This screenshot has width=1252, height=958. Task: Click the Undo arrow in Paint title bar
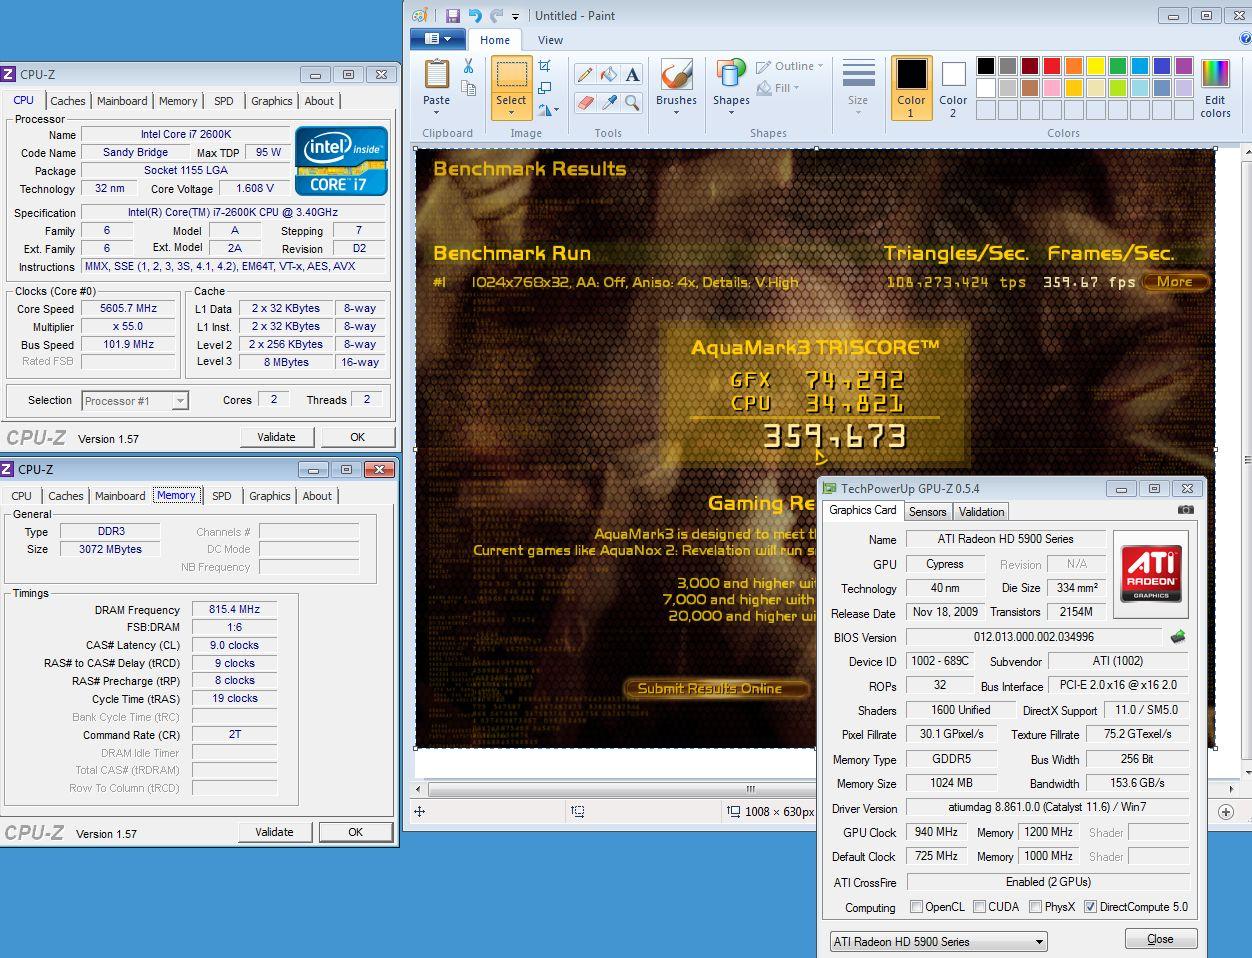[475, 15]
